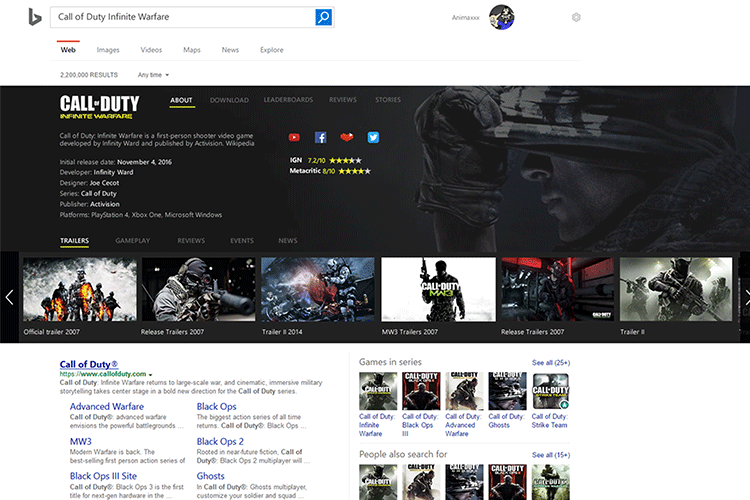
Task: Click the search query input field
Action: (182, 17)
